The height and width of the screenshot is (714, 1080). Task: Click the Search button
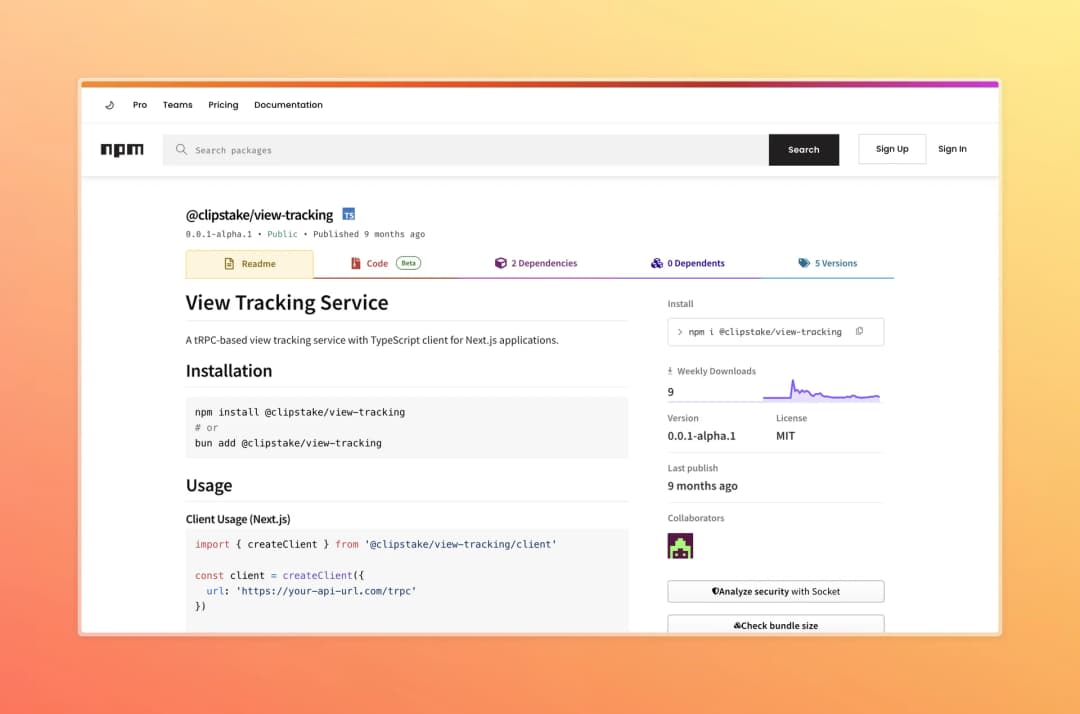tap(804, 149)
